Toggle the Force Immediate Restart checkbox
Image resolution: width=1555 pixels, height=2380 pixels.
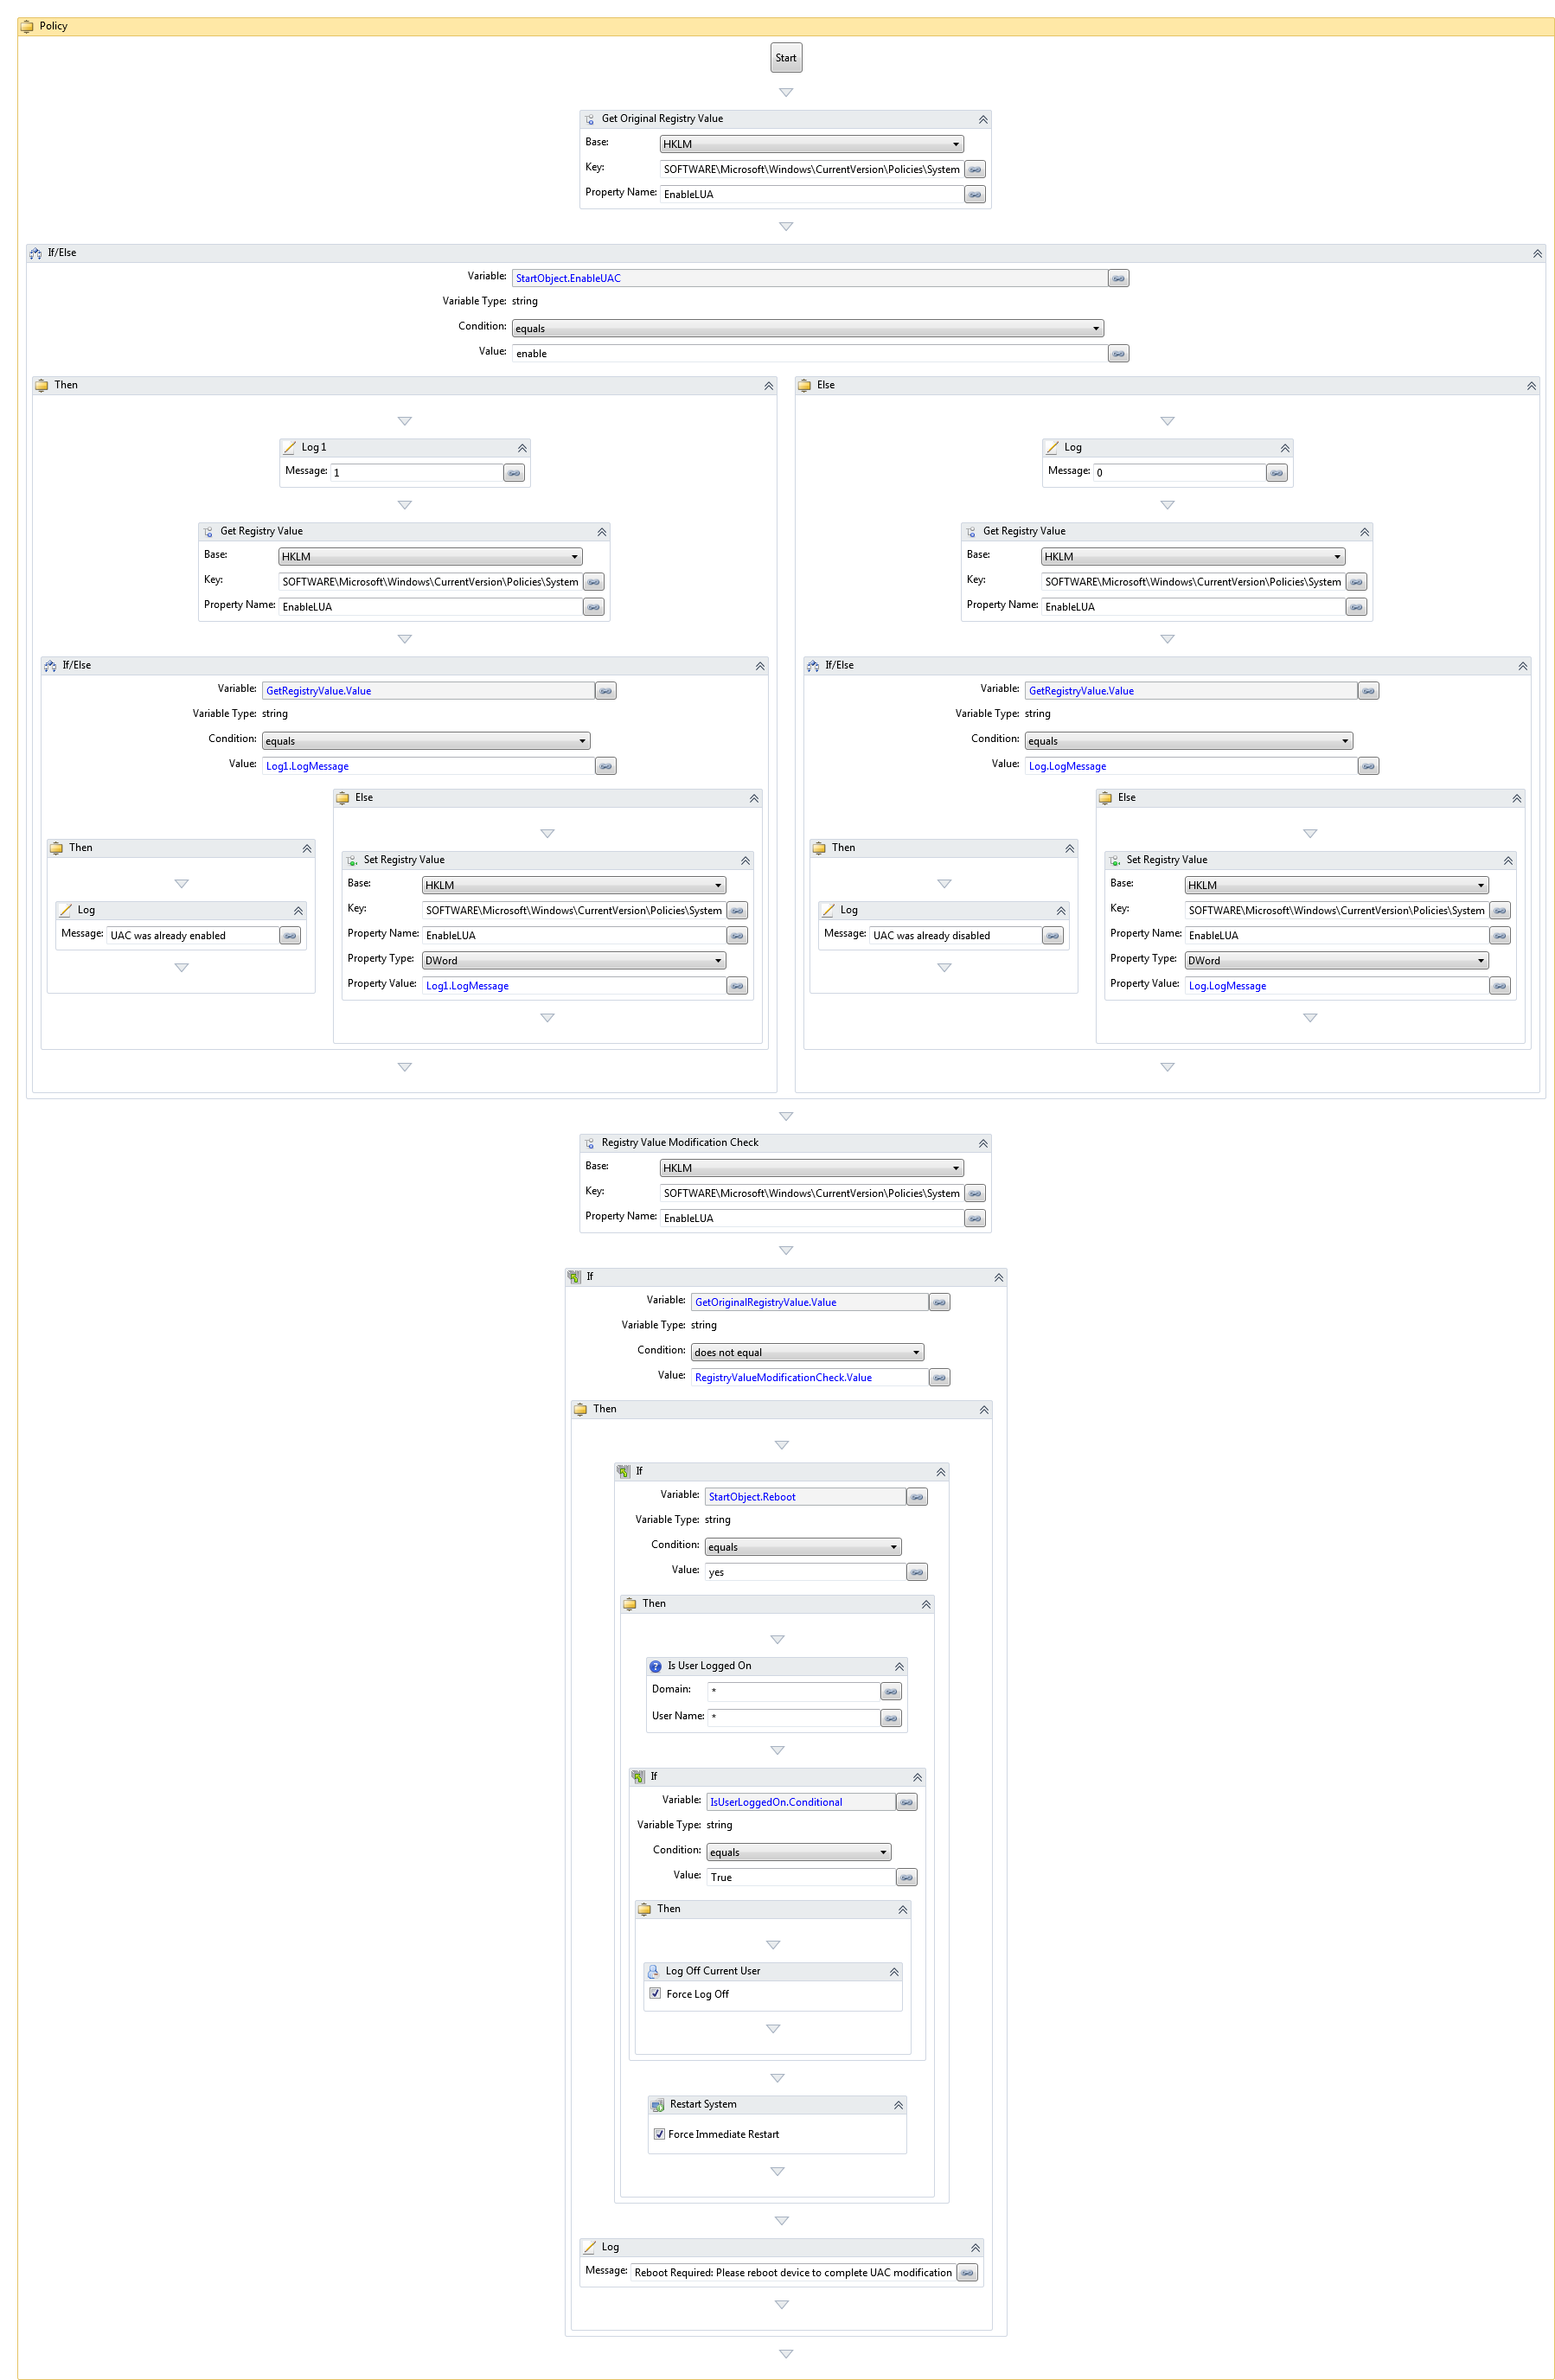coord(659,2134)
